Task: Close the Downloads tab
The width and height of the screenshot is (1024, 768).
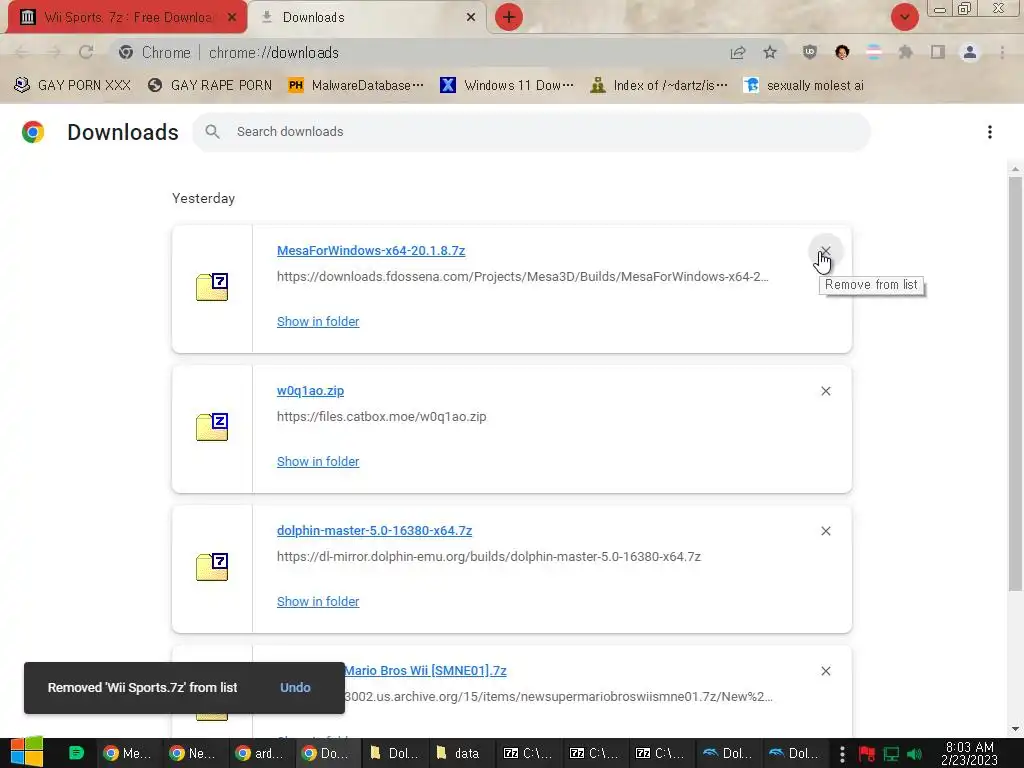Action: point(470,18)
